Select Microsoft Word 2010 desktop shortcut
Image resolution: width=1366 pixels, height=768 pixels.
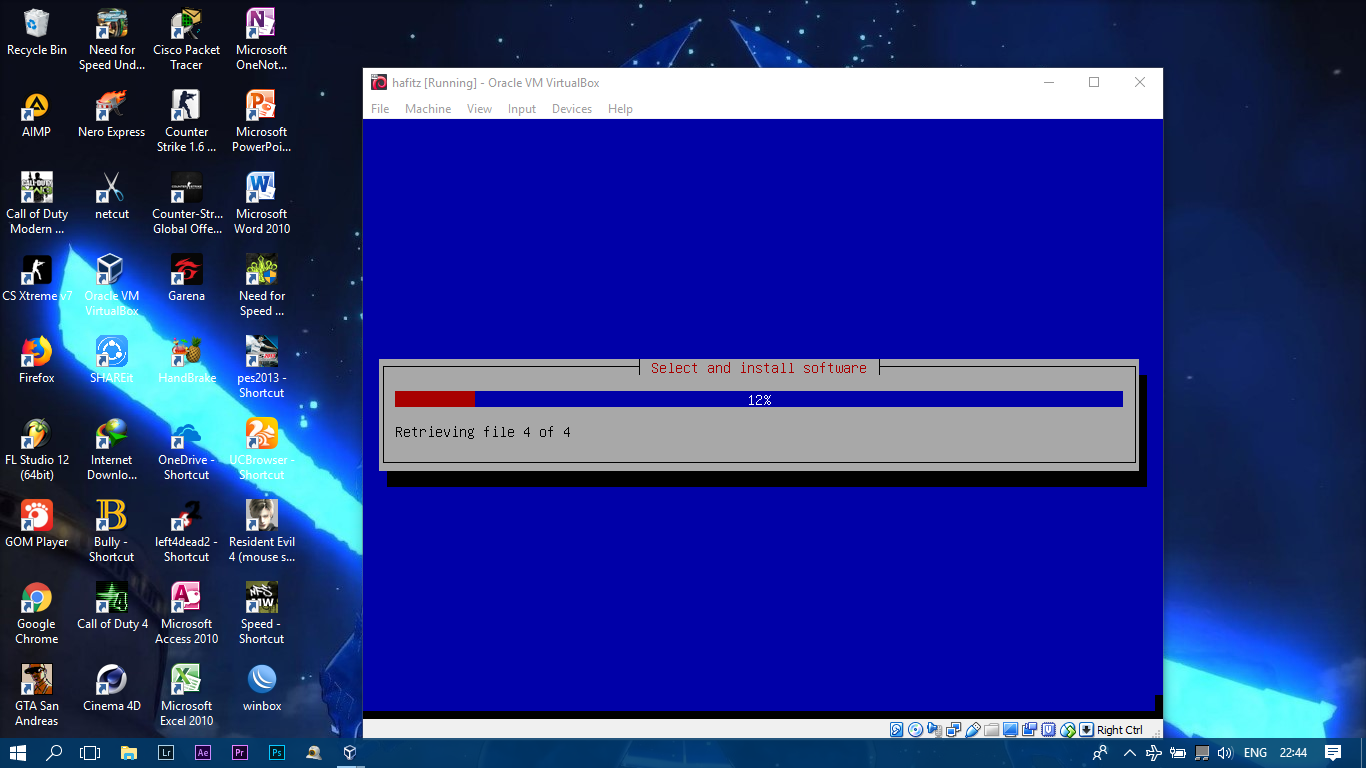262,204
